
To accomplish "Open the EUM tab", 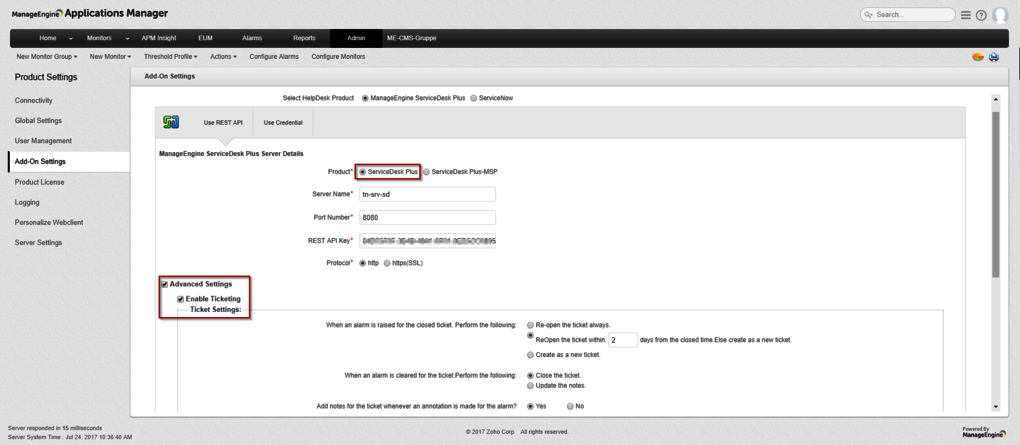I will pos(206,38).
